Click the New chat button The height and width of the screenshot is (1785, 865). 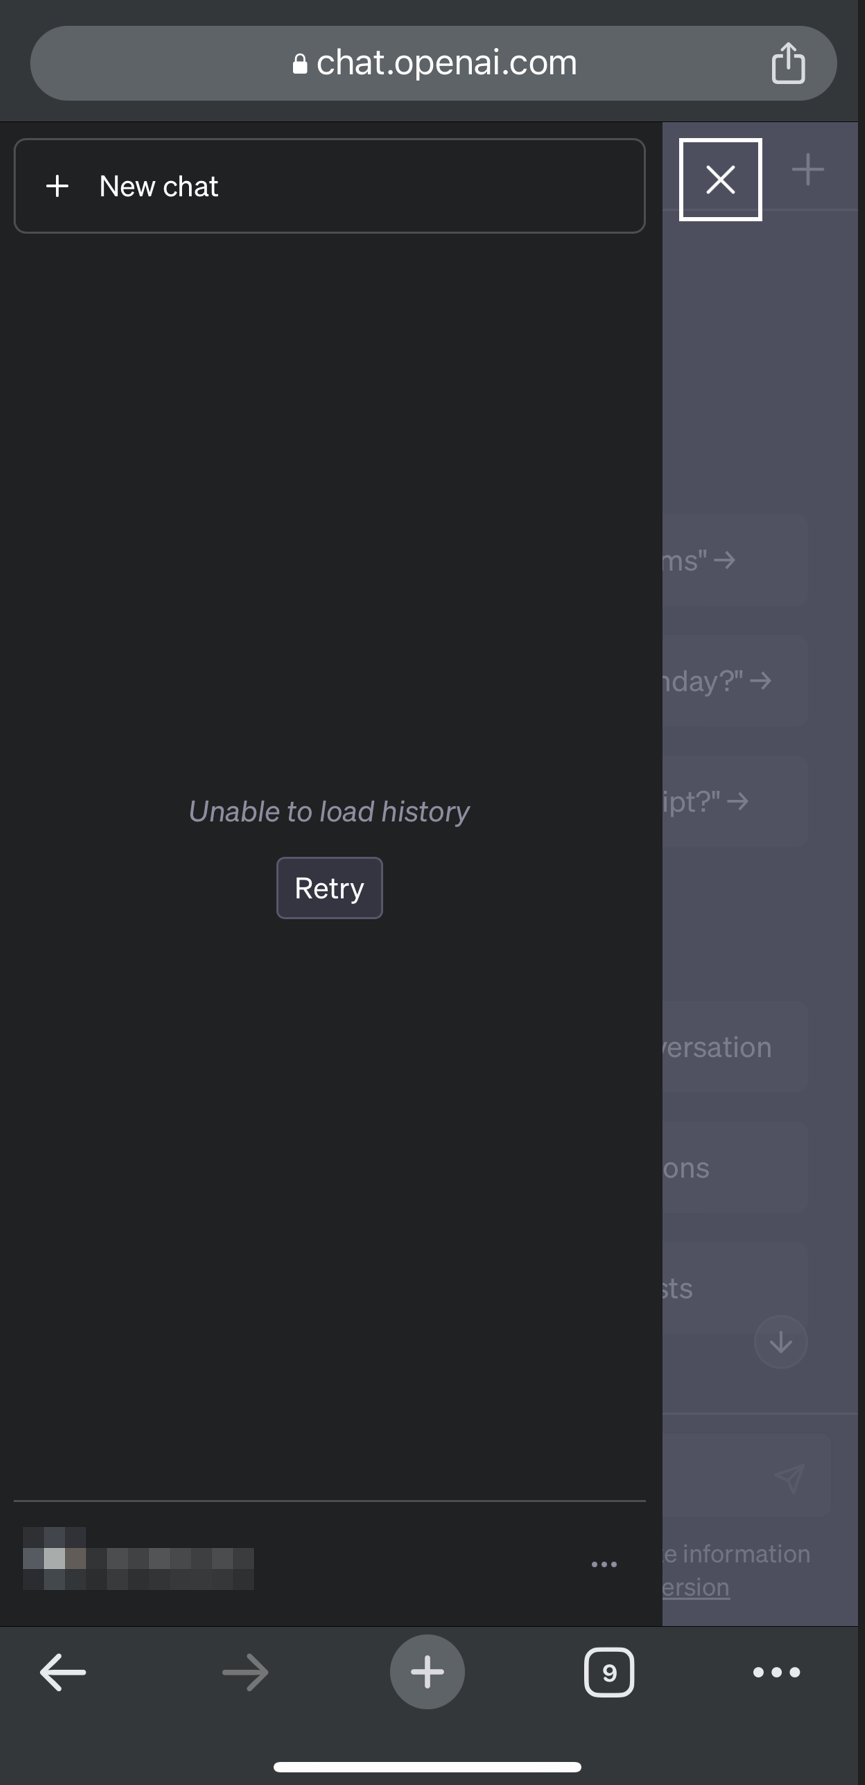(x=329, y=186)
